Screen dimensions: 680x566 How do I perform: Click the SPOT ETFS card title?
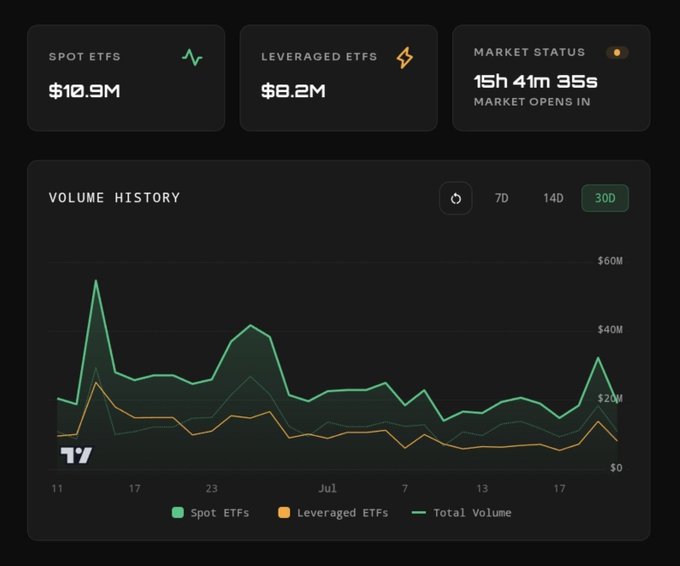(85, 57)
